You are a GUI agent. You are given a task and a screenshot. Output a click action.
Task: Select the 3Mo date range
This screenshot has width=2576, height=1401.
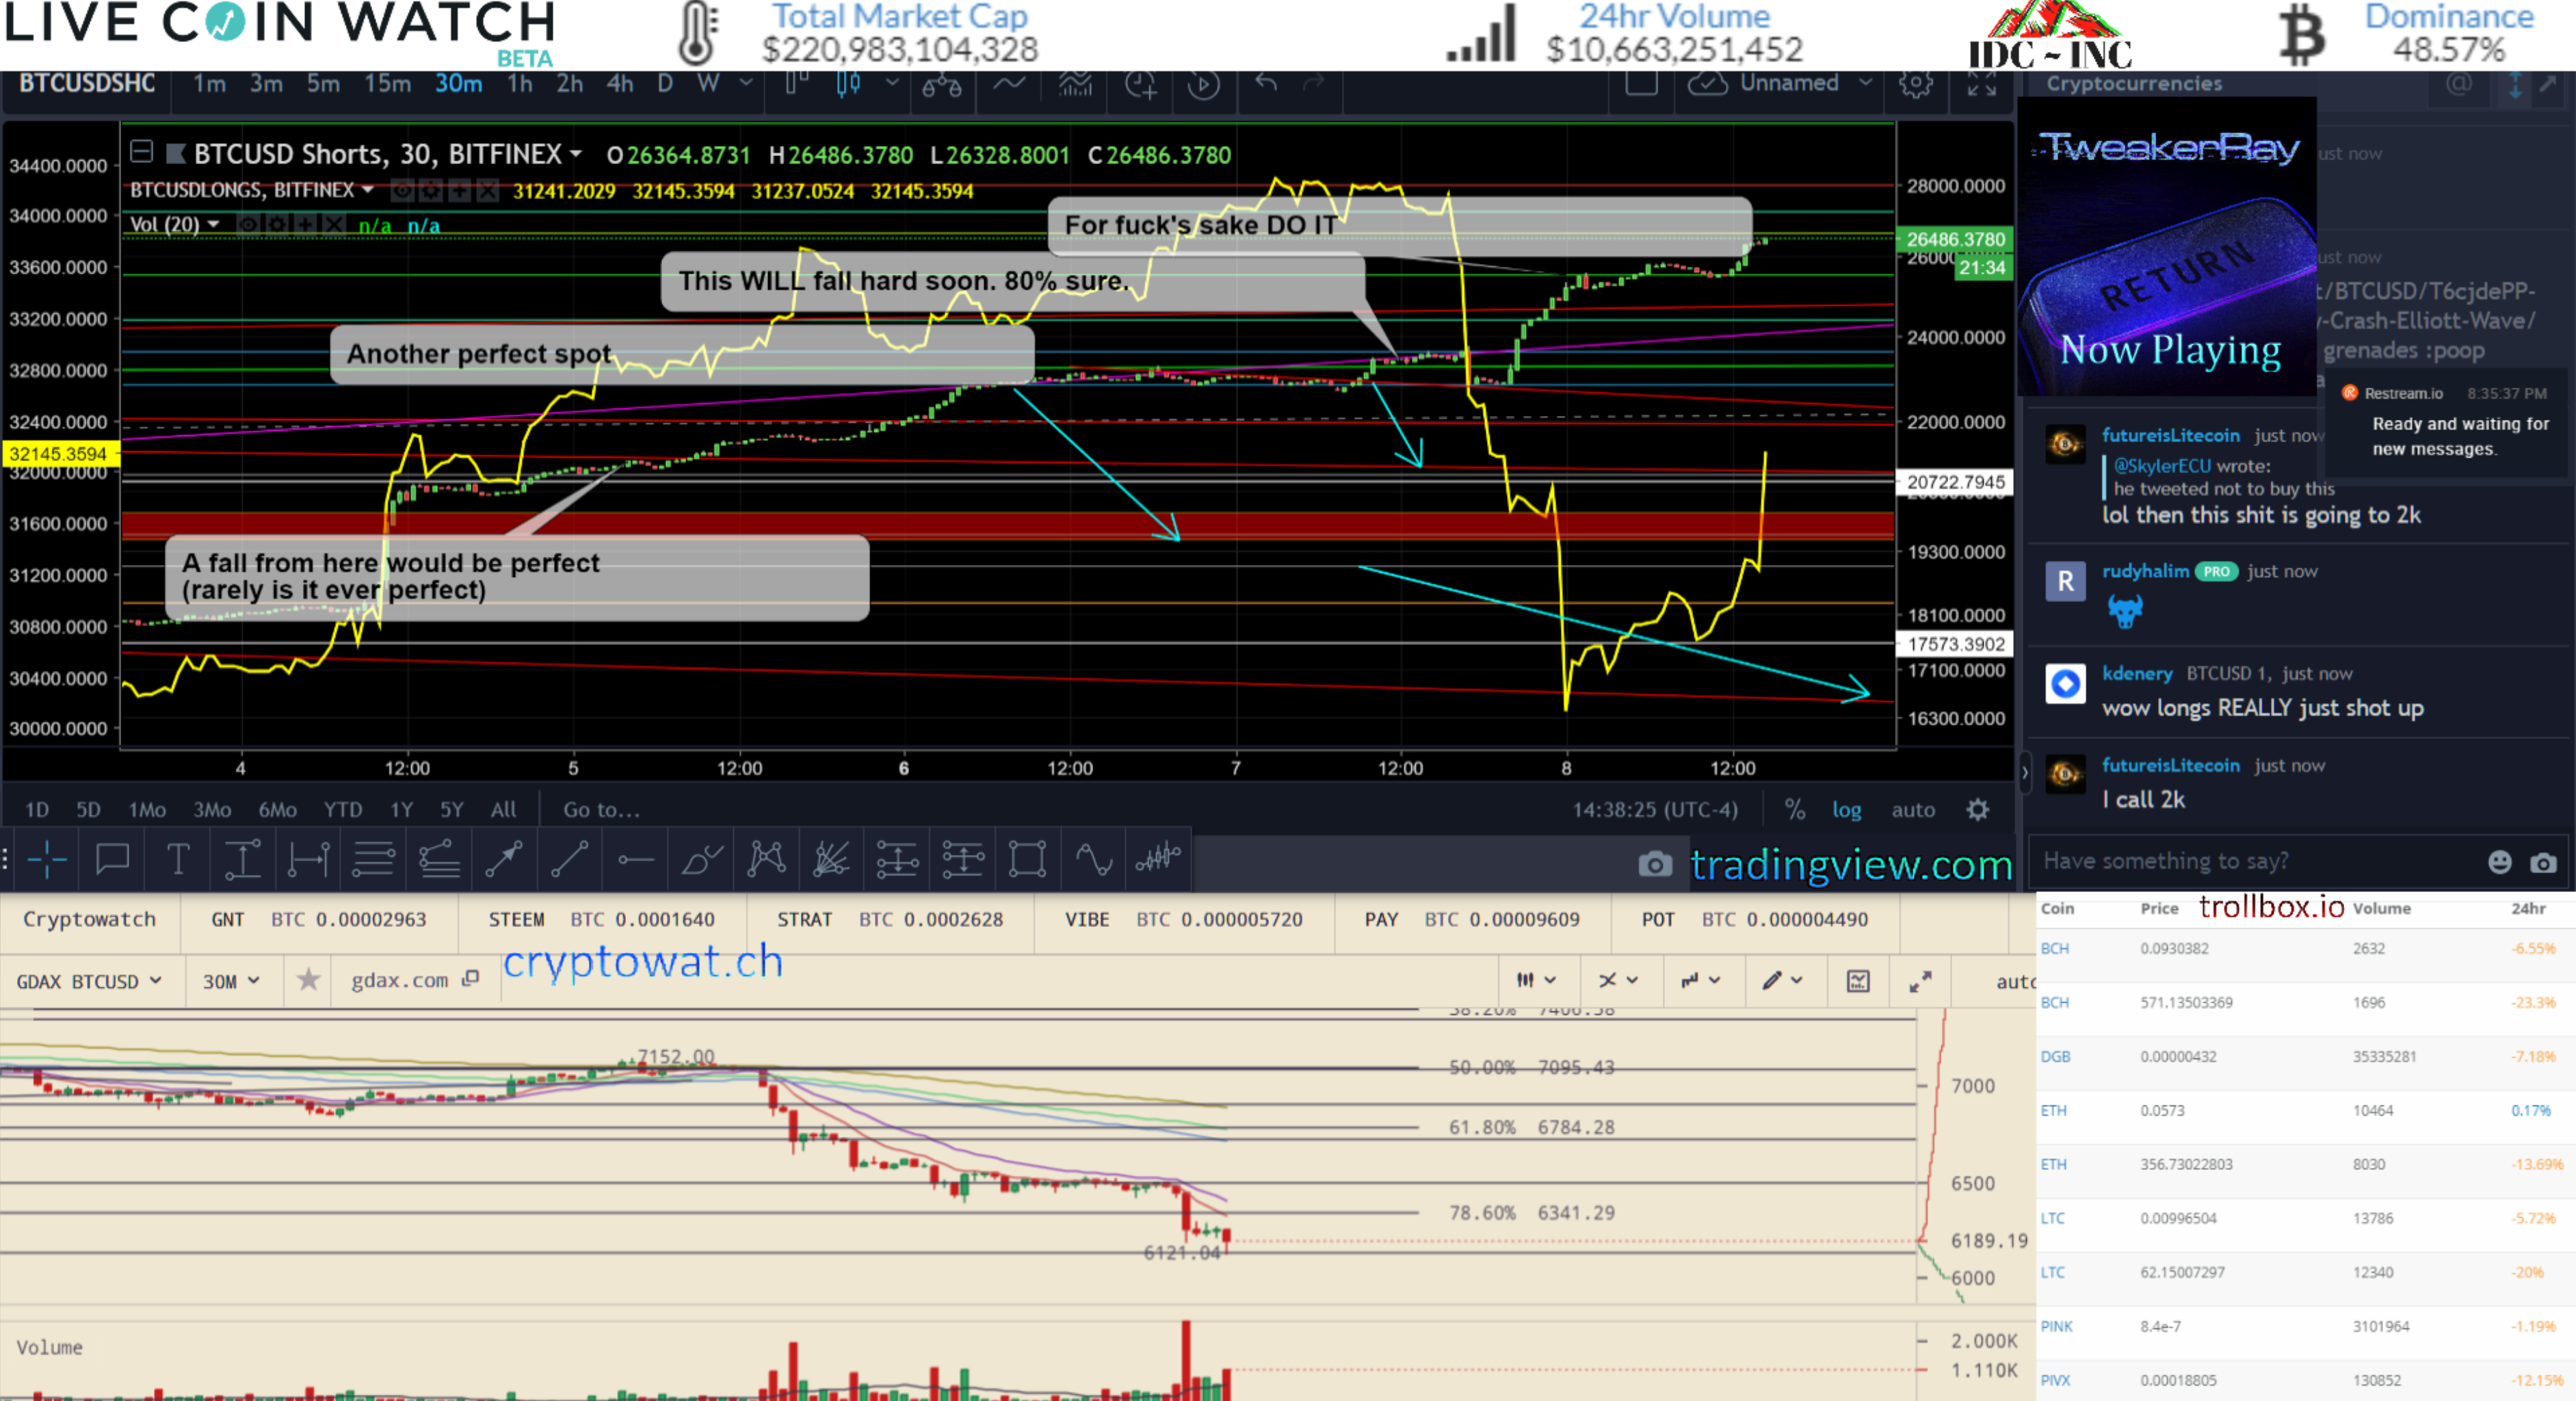(x=211, y=810)
